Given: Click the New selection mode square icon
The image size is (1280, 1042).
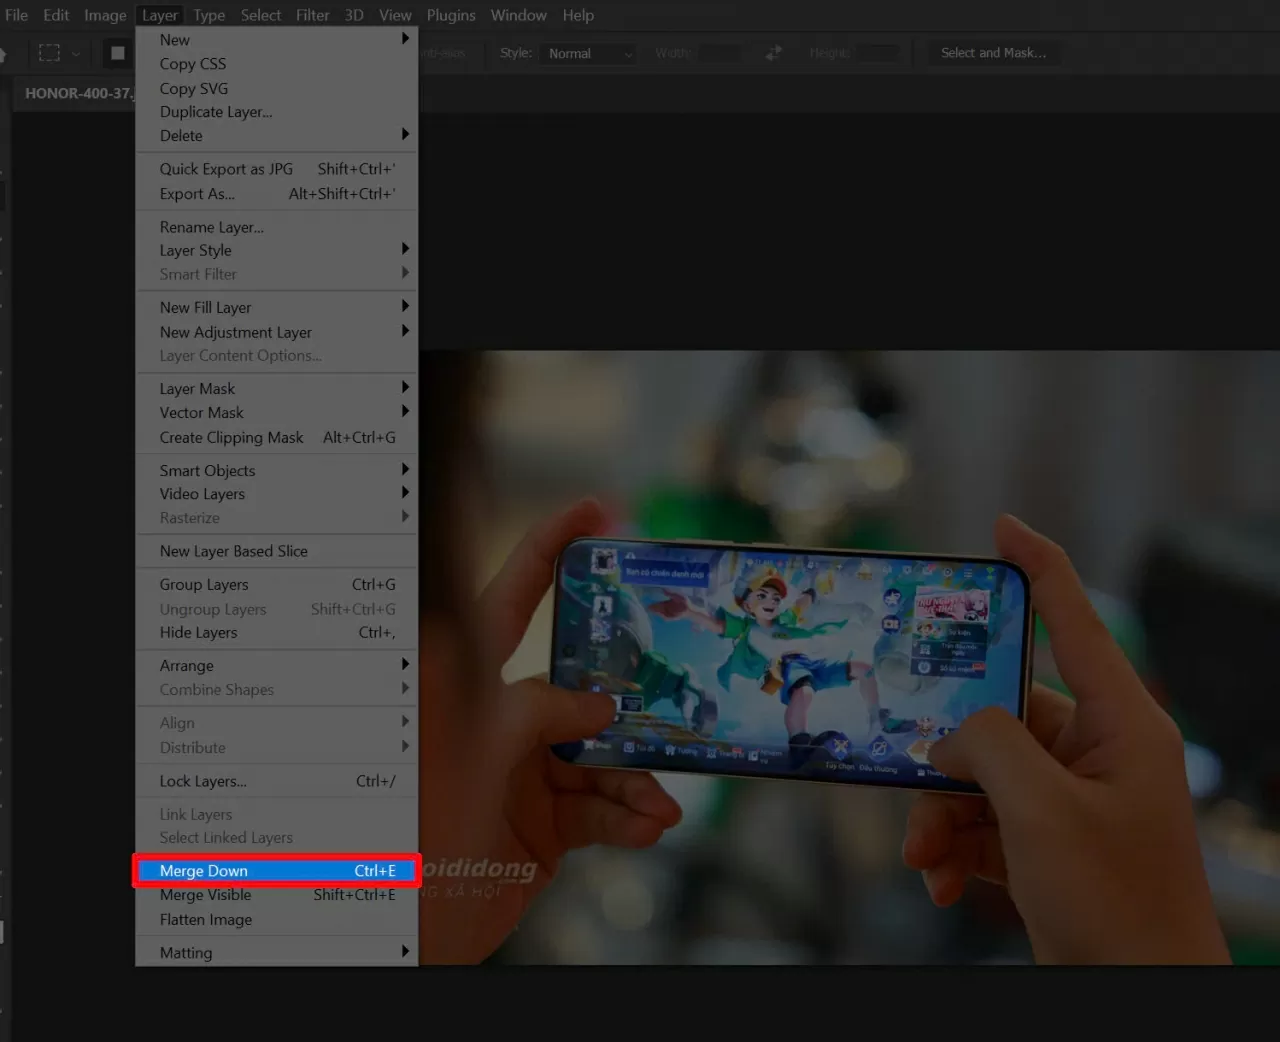Looking at the screenshot, I should 118,53.
